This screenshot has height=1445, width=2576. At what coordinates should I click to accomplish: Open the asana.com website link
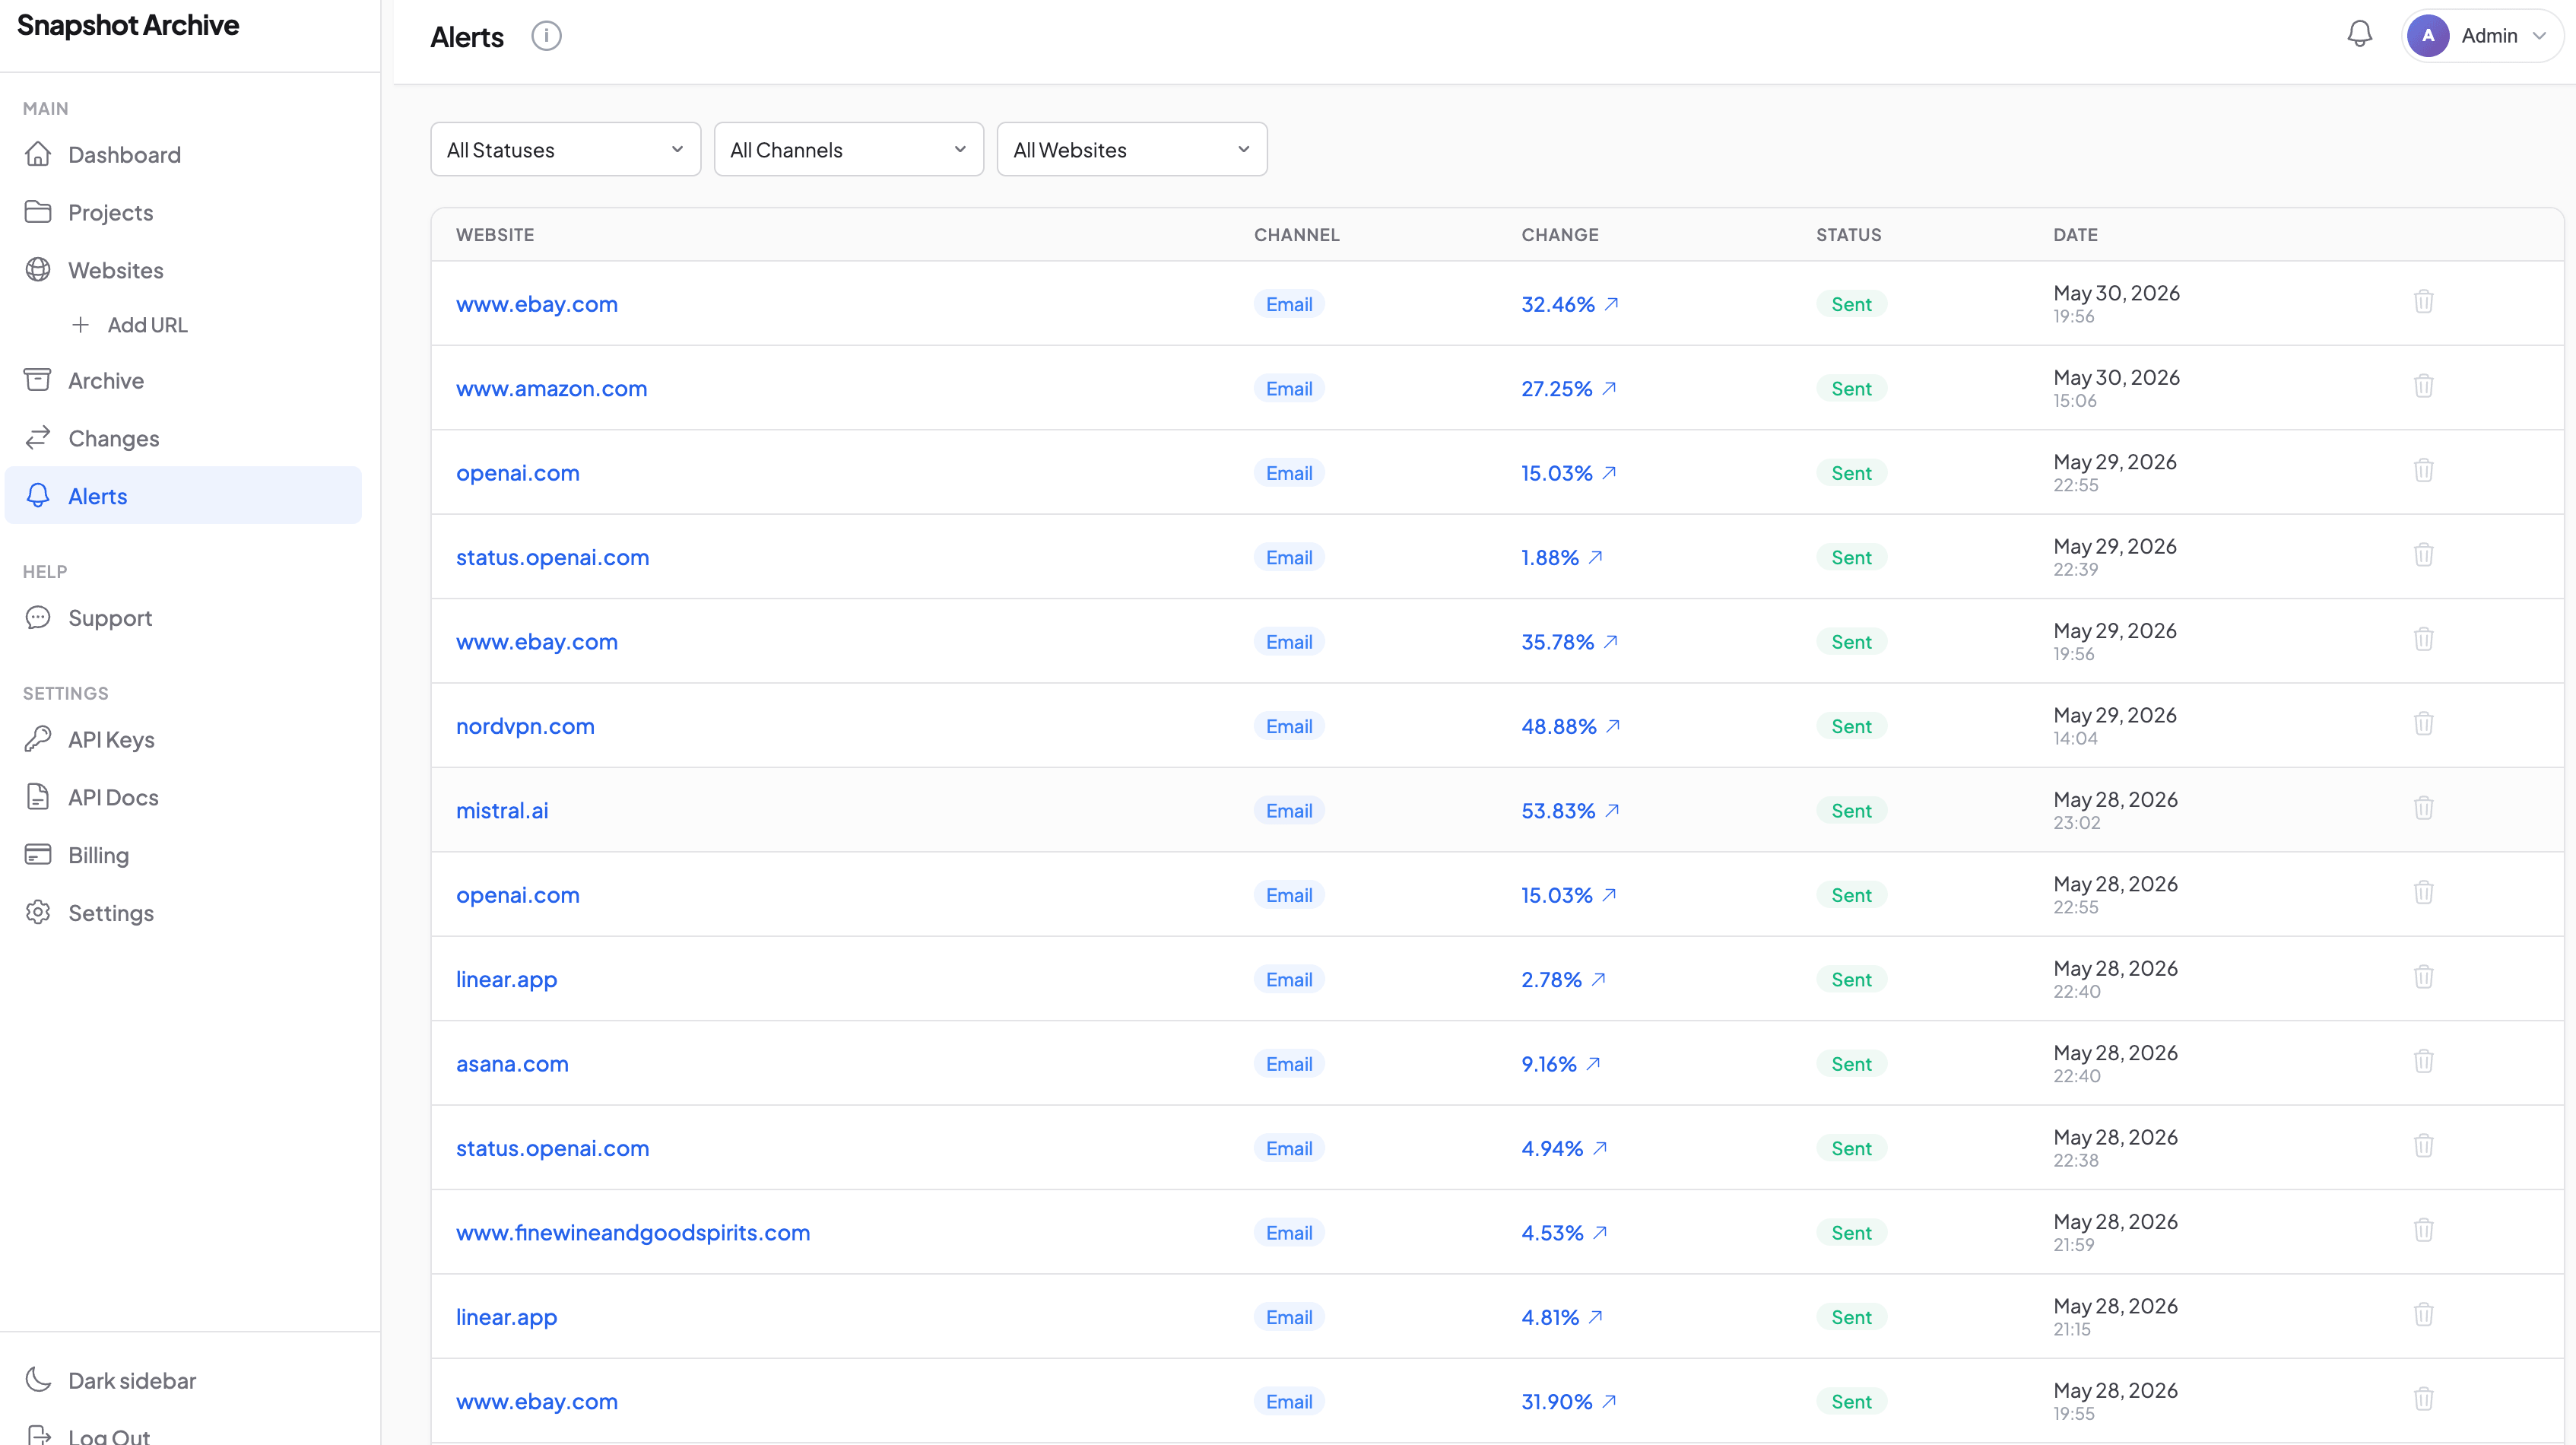coord(512,1064)
